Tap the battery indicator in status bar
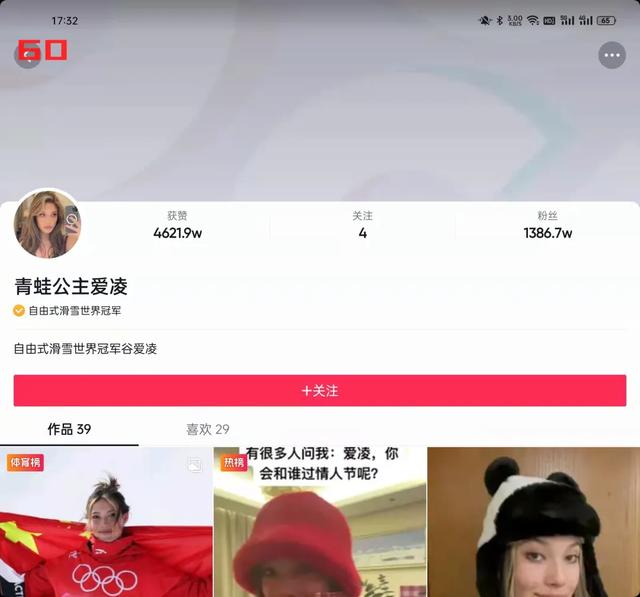Image resolution: width=640 pixels, height=597 pixels. click(x=606, y=20)
